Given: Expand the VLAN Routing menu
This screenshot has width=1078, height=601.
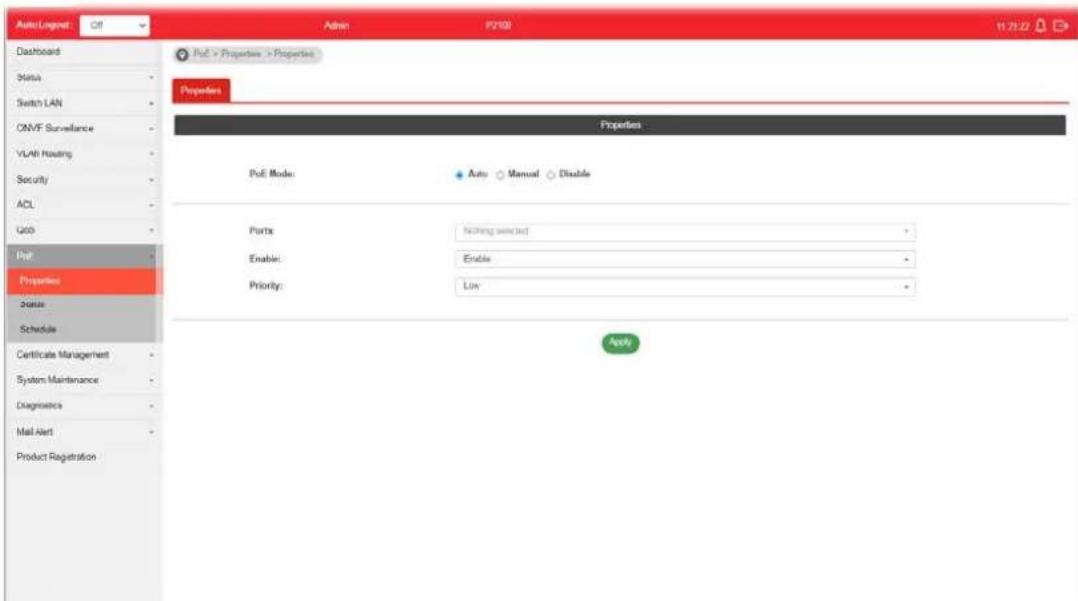Looking at the screenshot, I should click(x=85, y=154).
